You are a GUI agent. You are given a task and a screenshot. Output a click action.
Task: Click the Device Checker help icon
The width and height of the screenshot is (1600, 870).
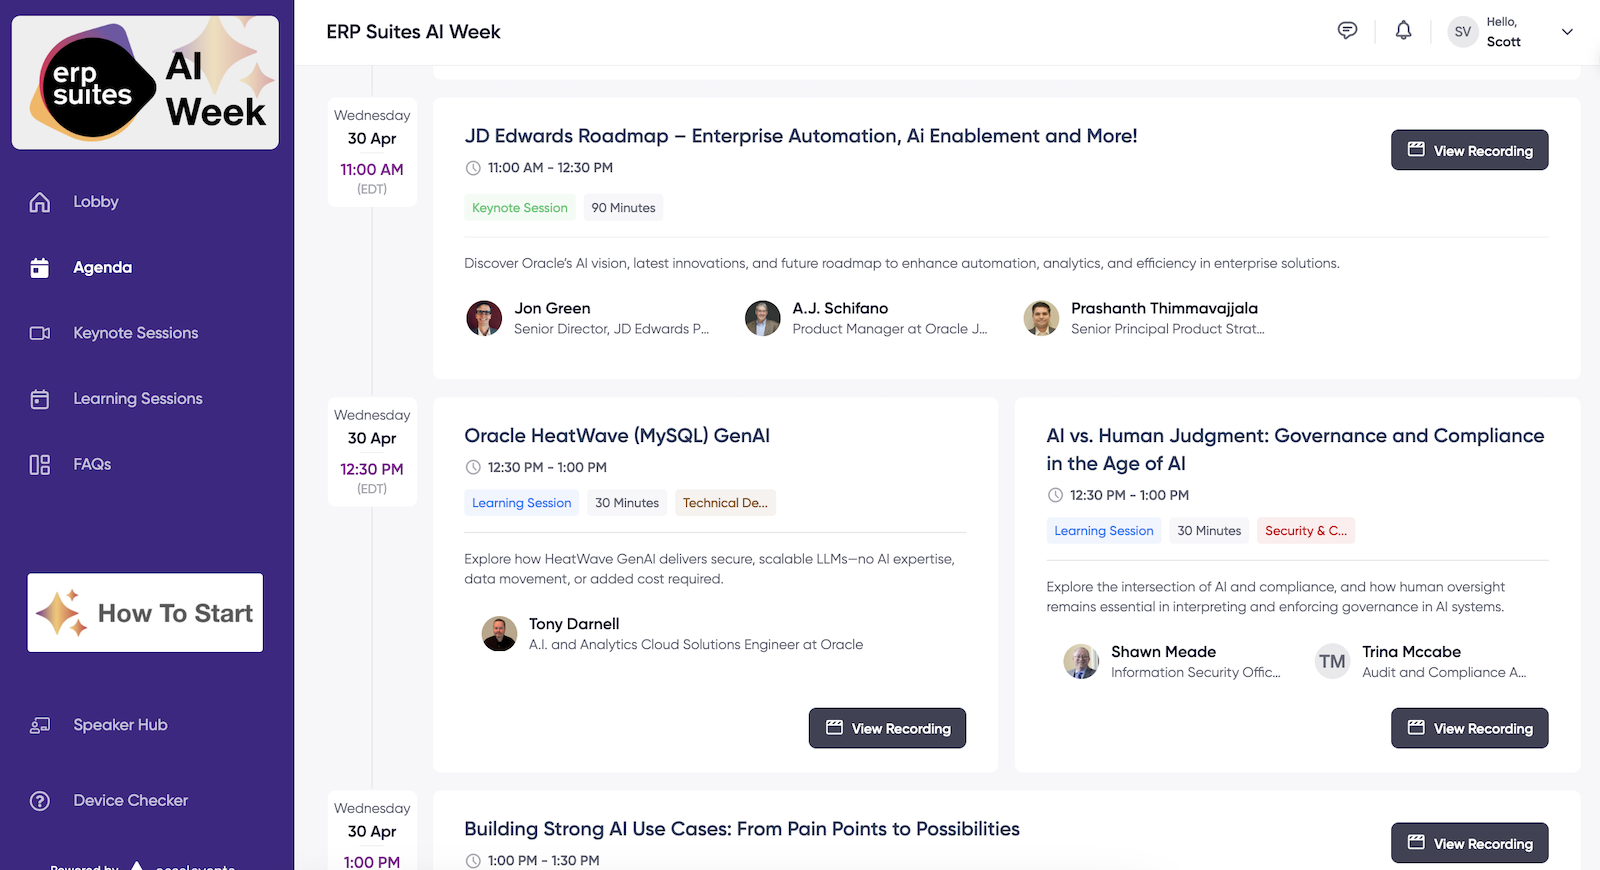coord(40,801)
